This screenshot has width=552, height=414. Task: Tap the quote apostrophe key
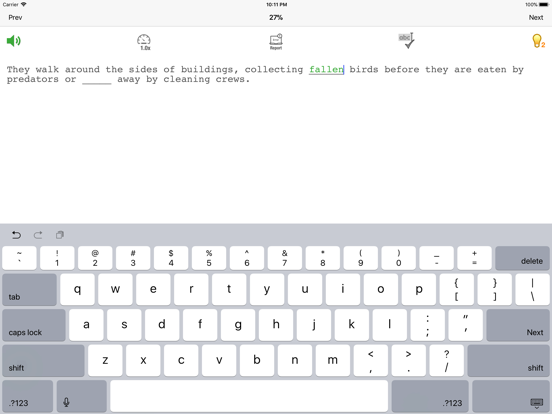point(466,325)
